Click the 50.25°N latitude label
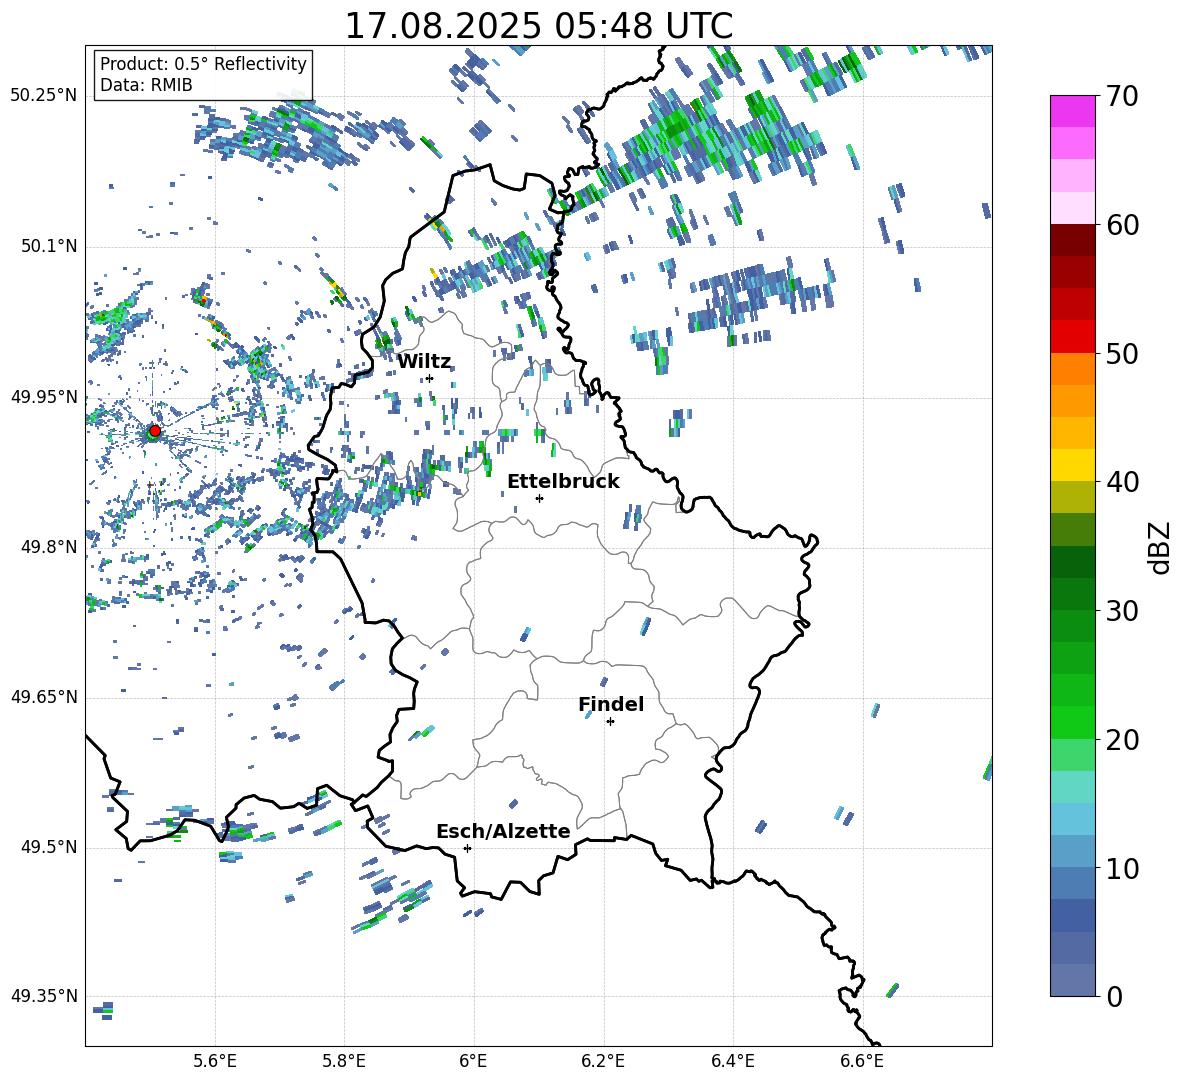Image resolution: width=1184 pixels, height=1081 pixels. click(x=44, y=96)
